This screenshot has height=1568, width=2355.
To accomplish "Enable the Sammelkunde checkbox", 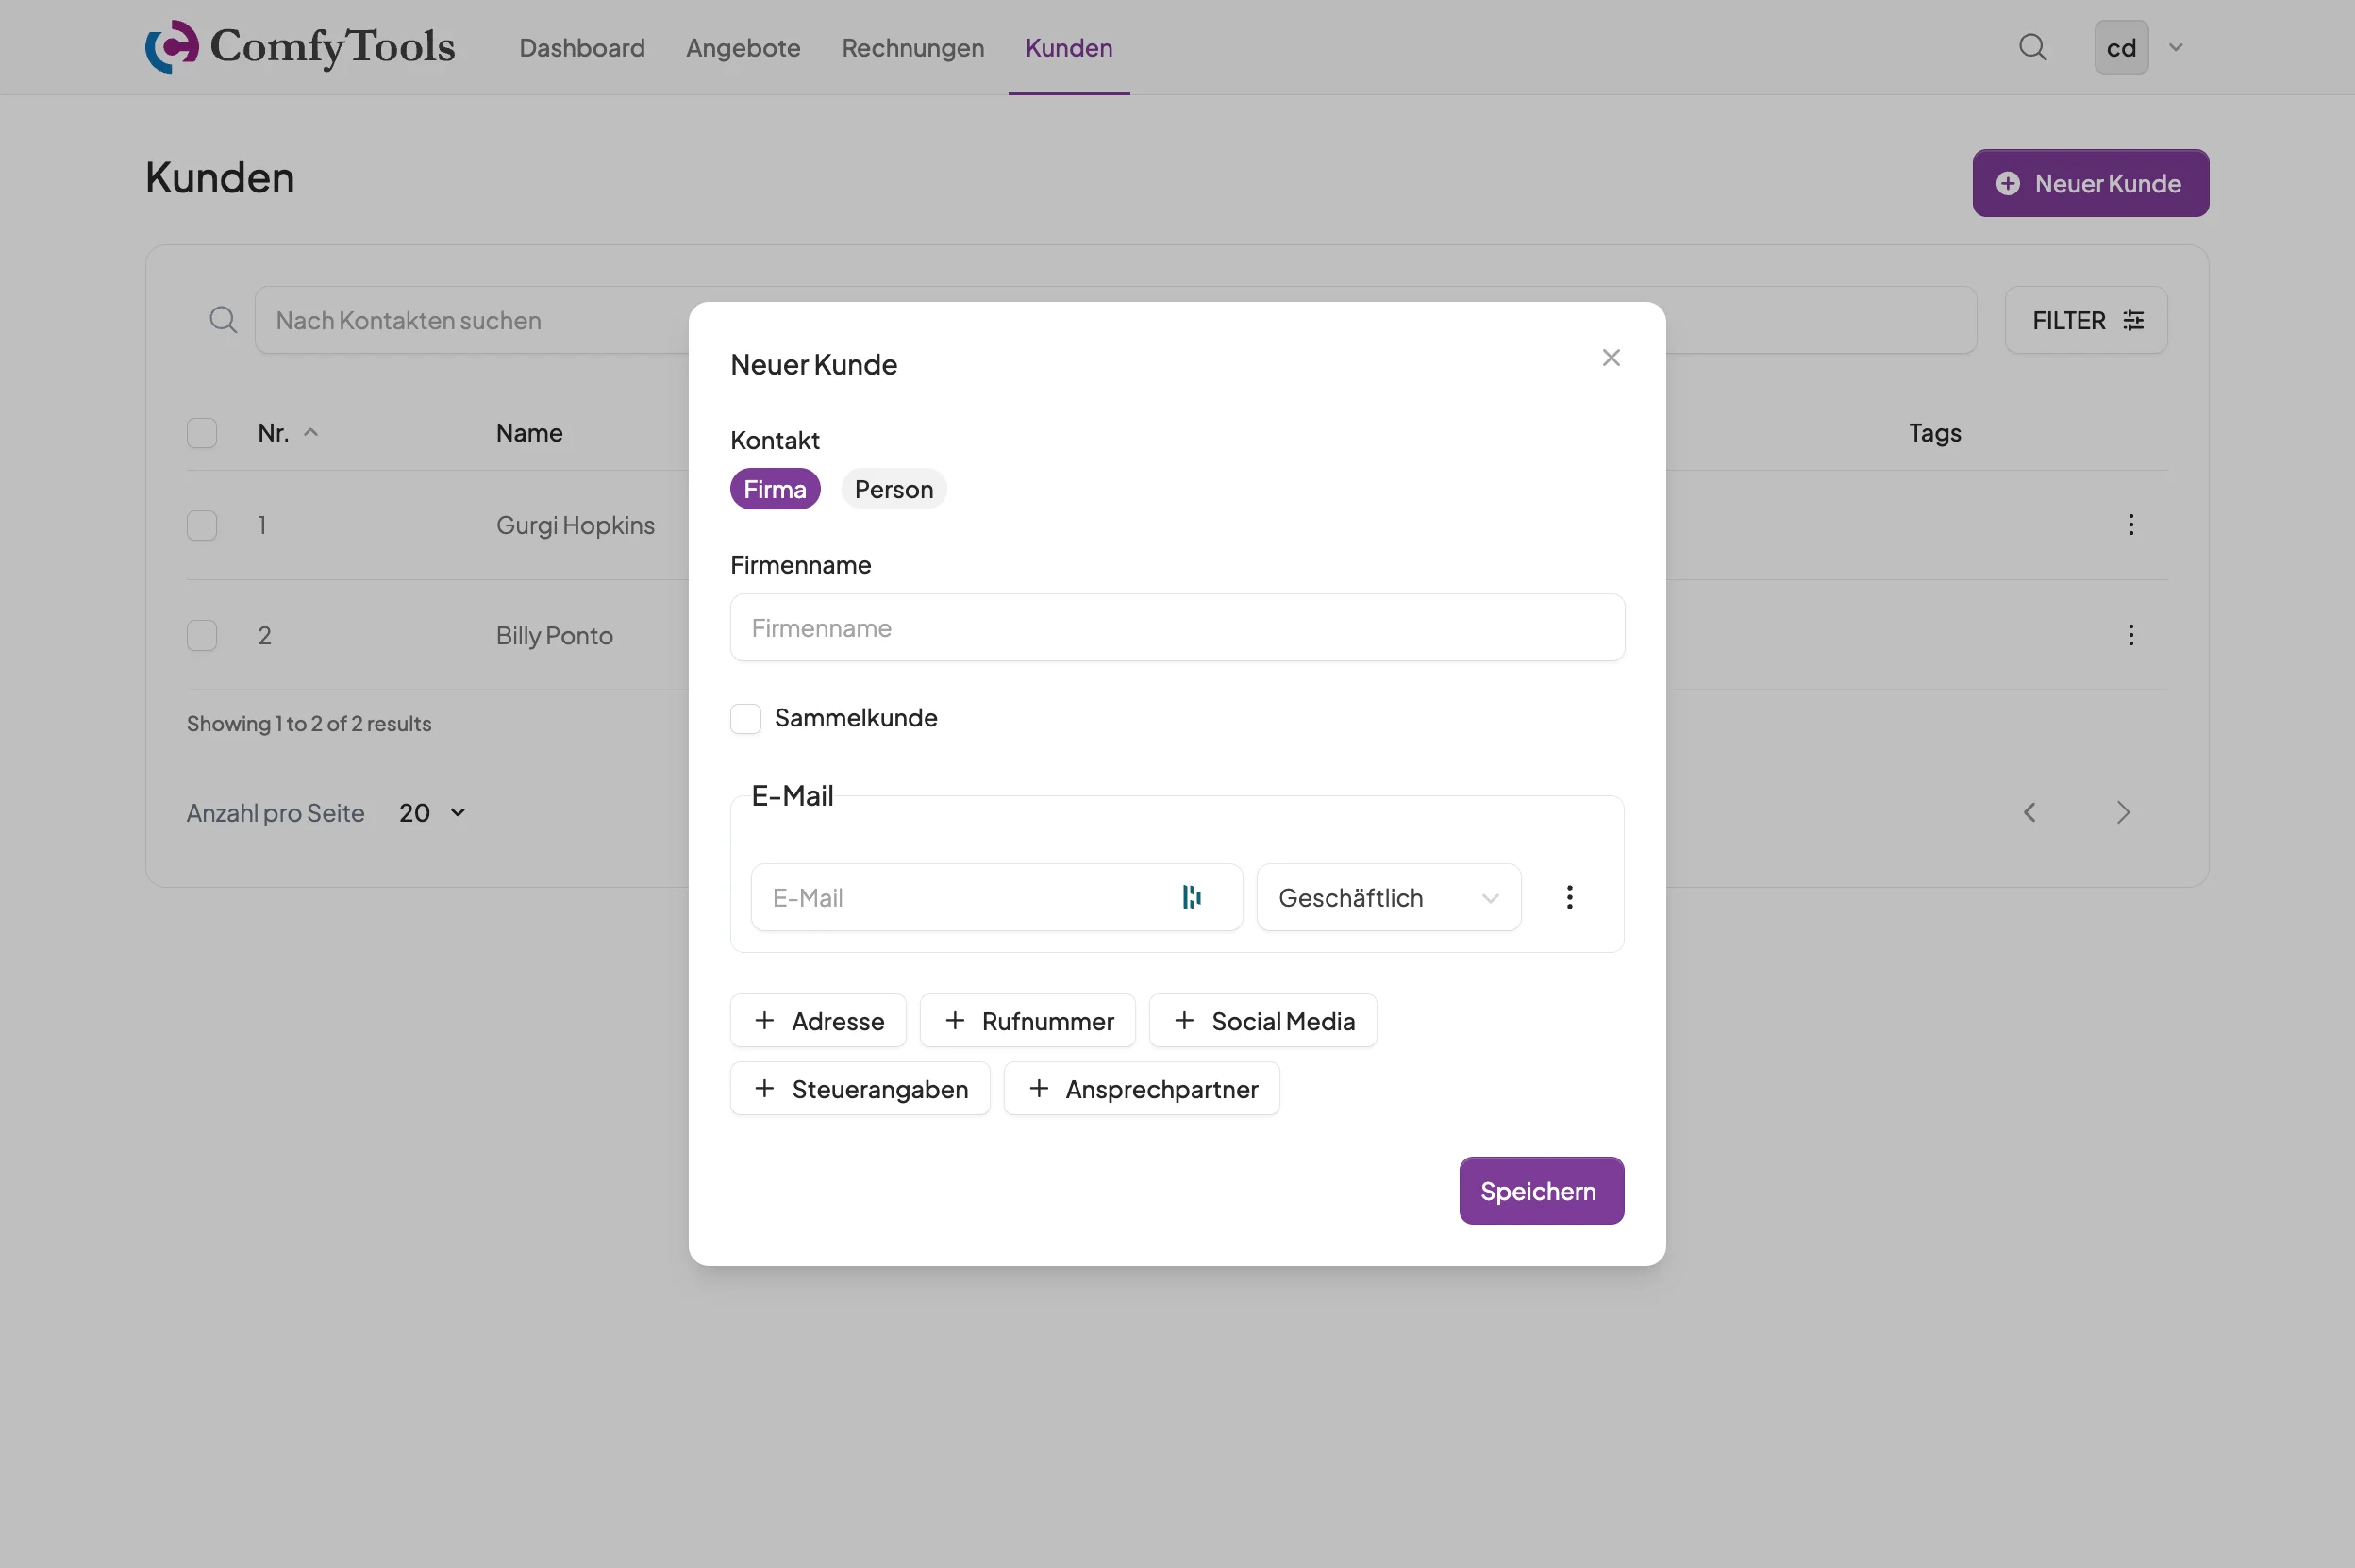I will (x=746, y=718).
